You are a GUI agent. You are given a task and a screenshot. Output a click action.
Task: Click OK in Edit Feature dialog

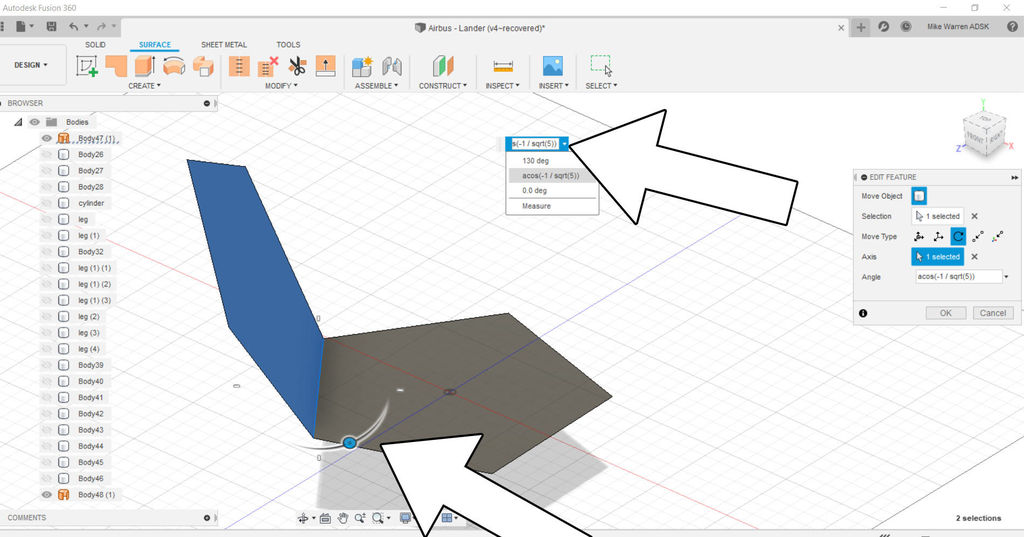(x=946, y=314)
